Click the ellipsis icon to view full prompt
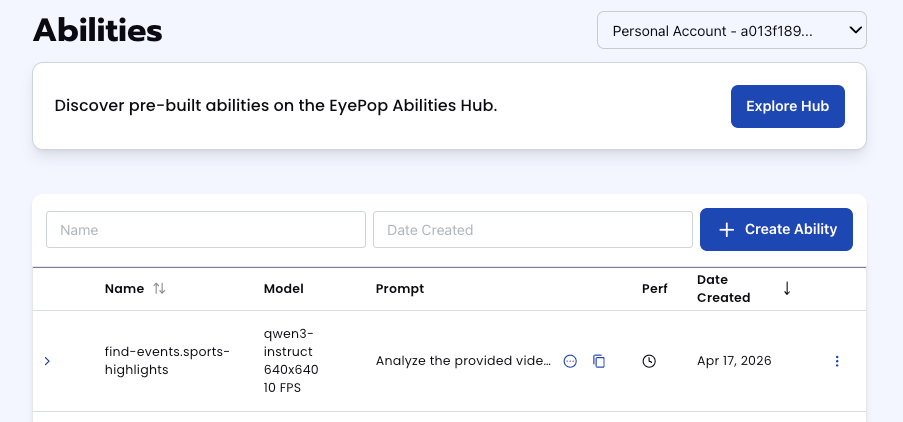 (570, 361)
